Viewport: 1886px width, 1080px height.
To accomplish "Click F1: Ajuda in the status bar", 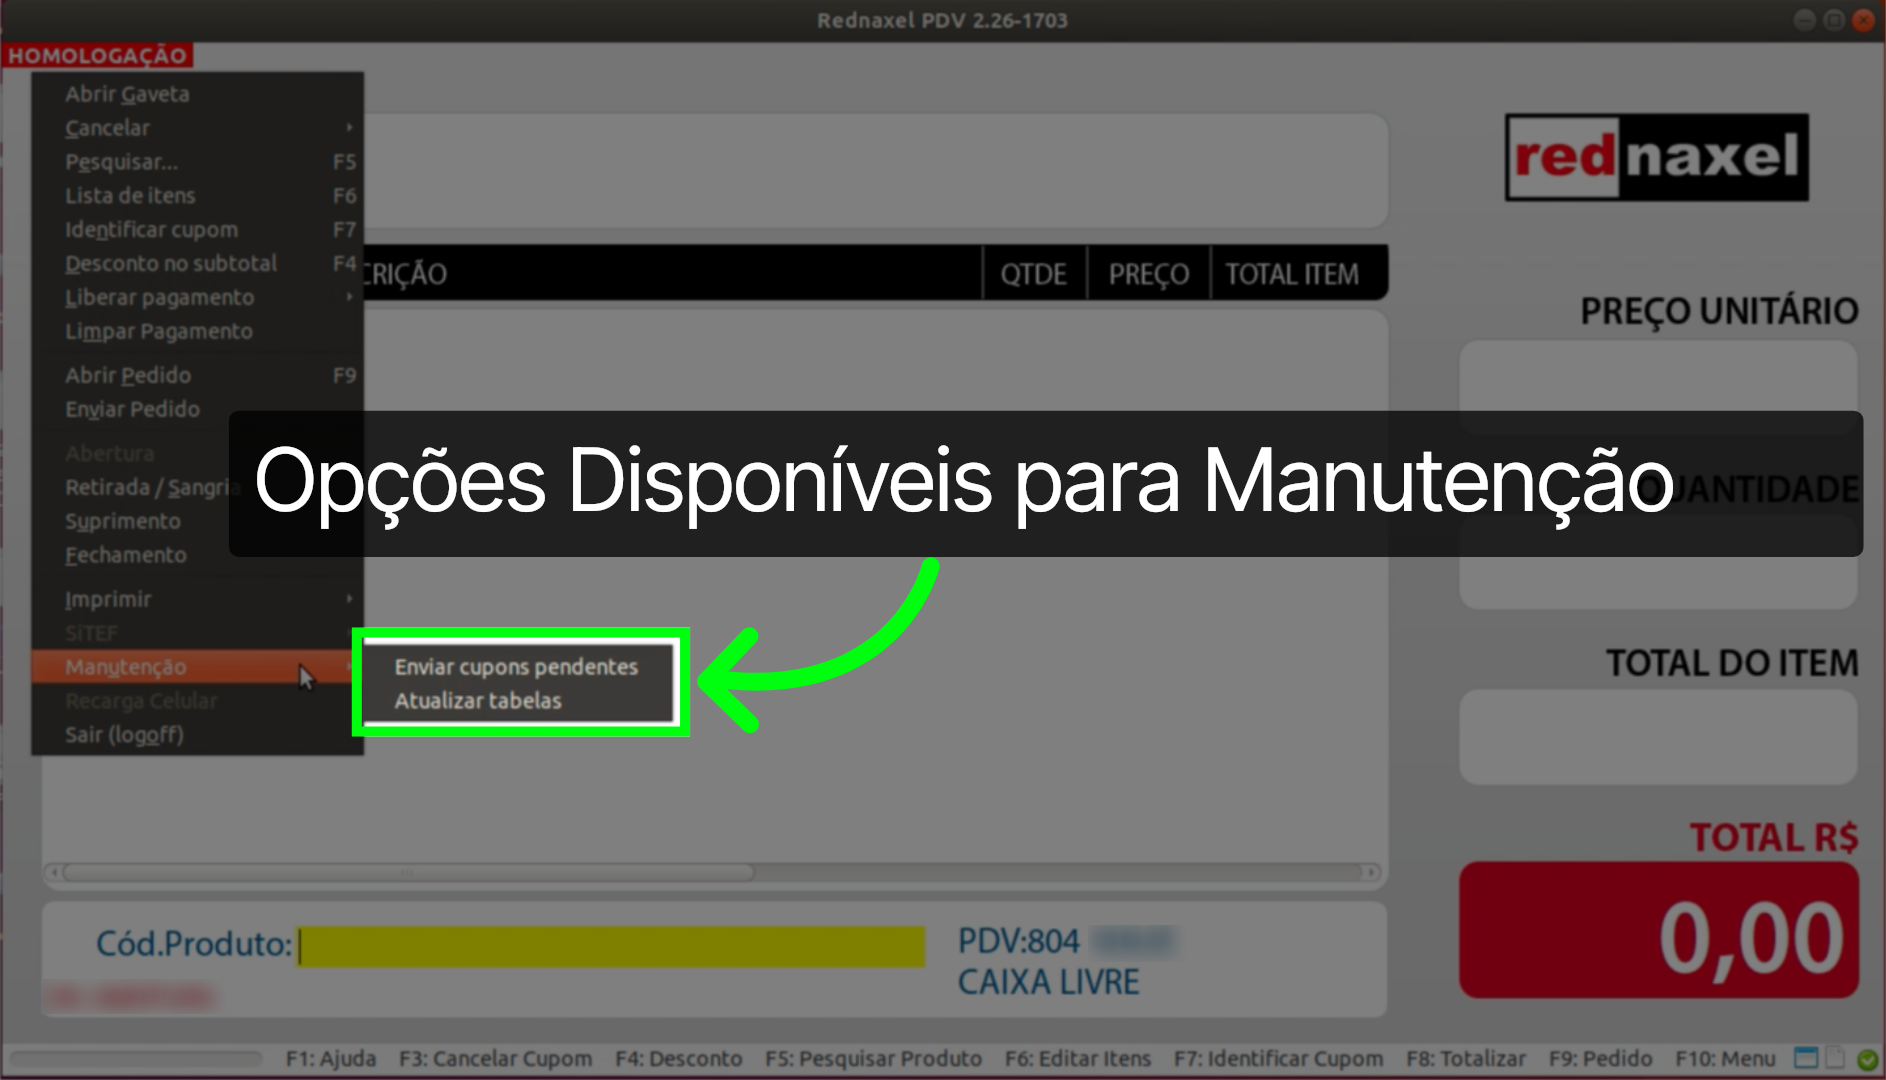I will pos(331,1058).
